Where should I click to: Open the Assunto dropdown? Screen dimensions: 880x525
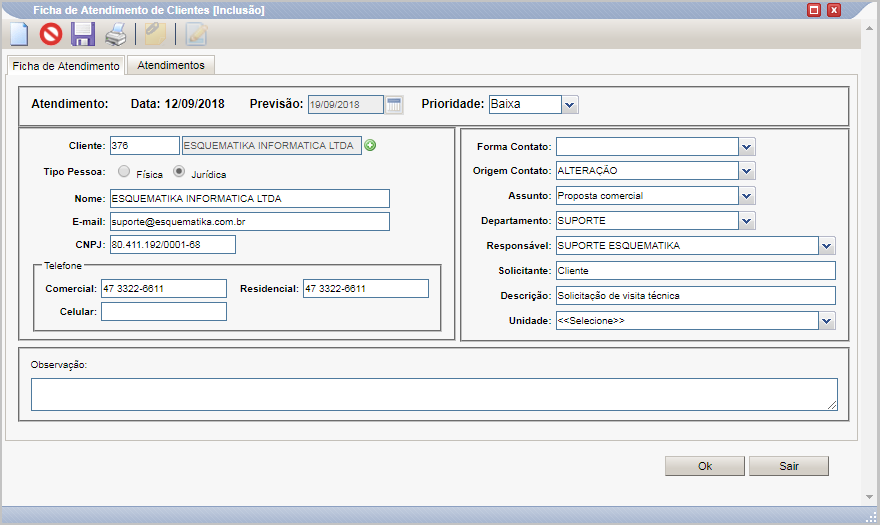pyautogui.click(x=746, y=196)
